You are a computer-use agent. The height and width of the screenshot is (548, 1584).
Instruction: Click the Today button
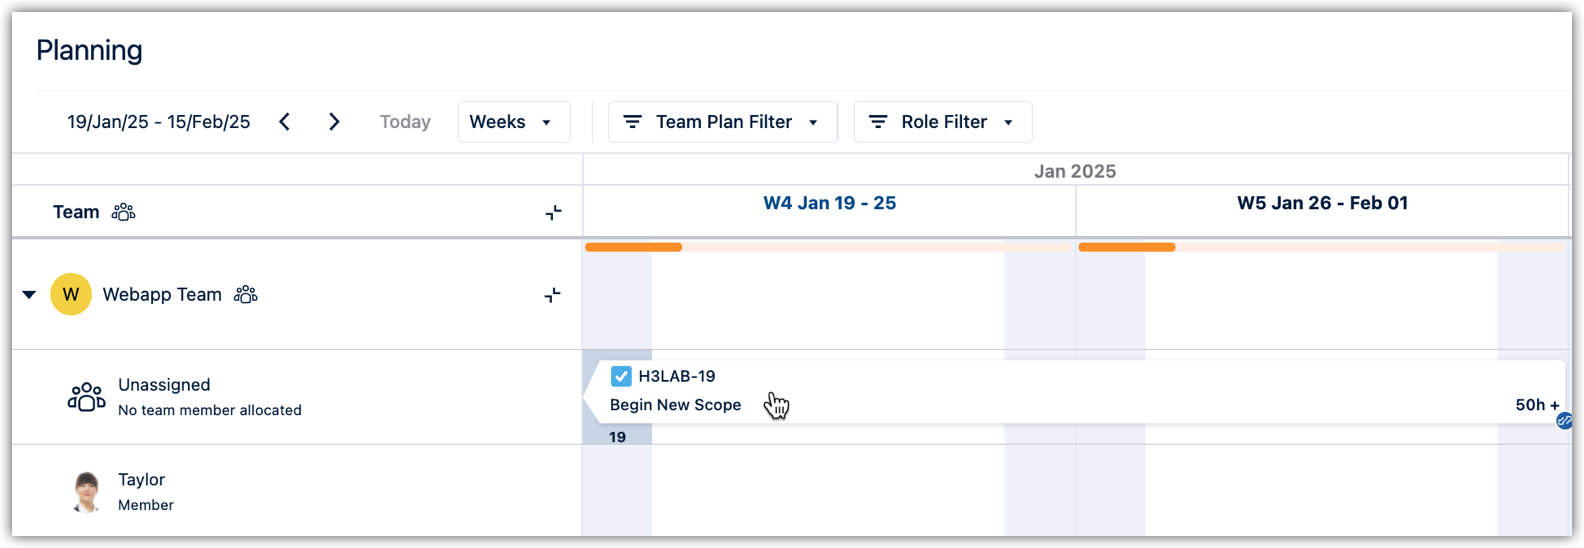(x=405, y=122)
